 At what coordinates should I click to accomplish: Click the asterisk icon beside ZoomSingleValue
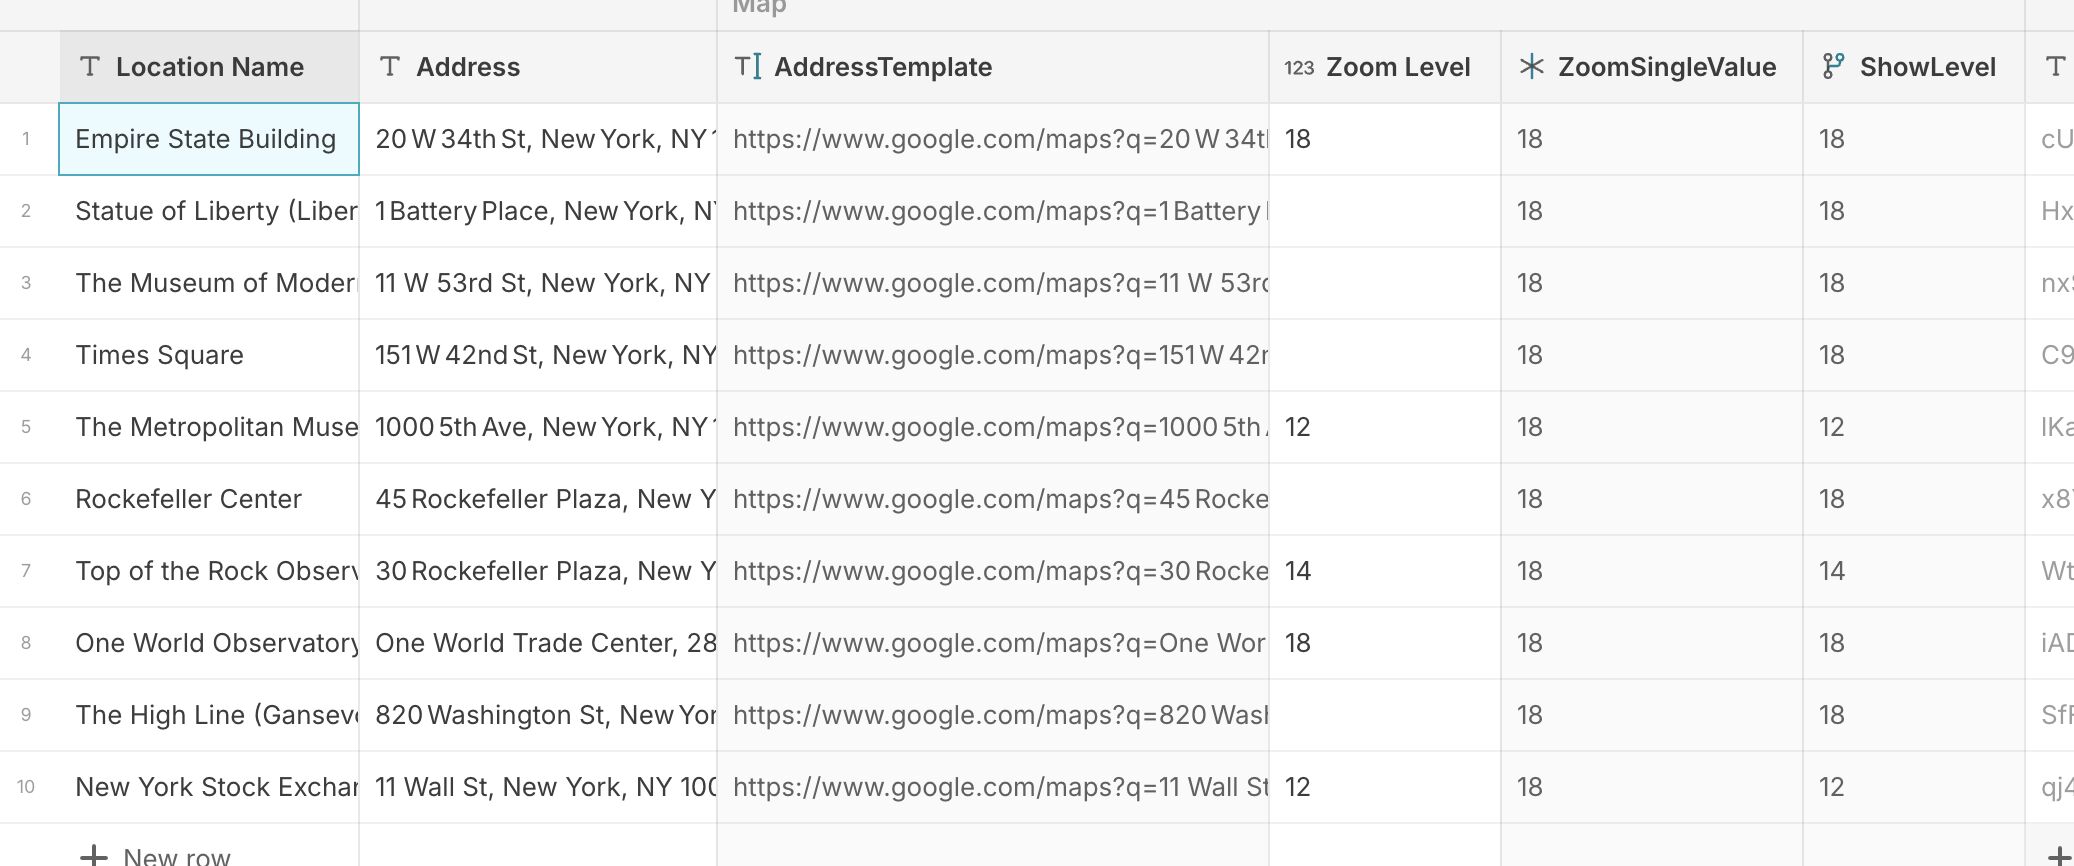click(x=1531, y=67)
